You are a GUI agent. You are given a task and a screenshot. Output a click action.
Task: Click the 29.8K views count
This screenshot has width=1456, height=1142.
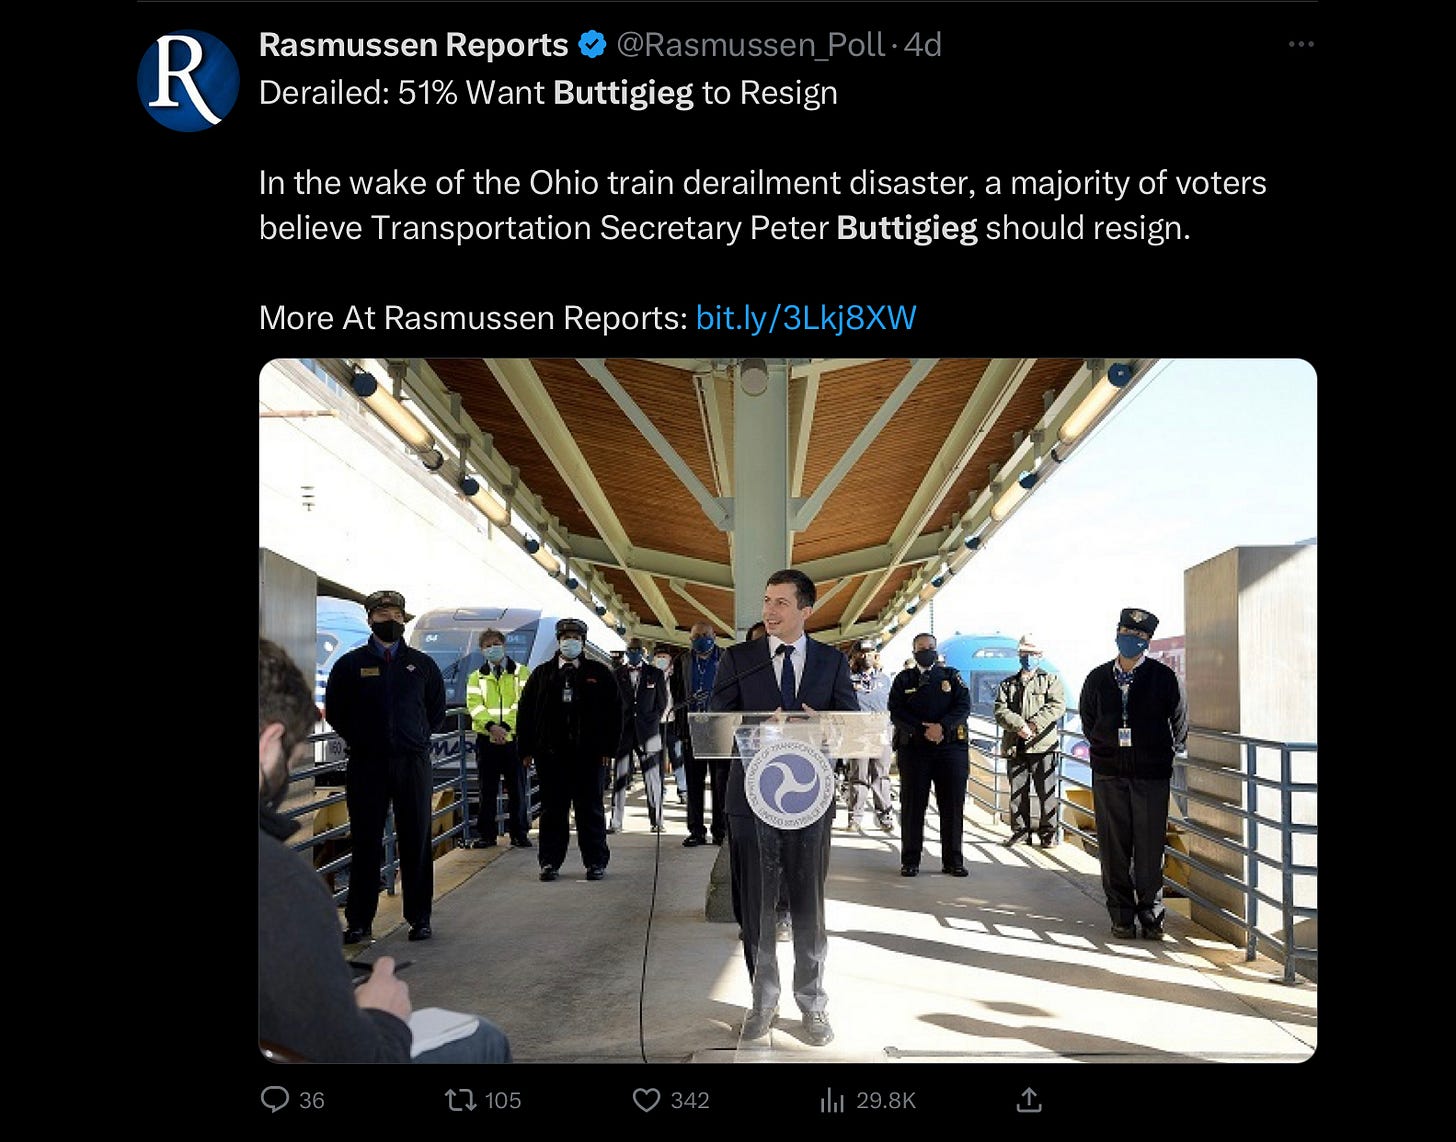click(x=886, y=1100)
